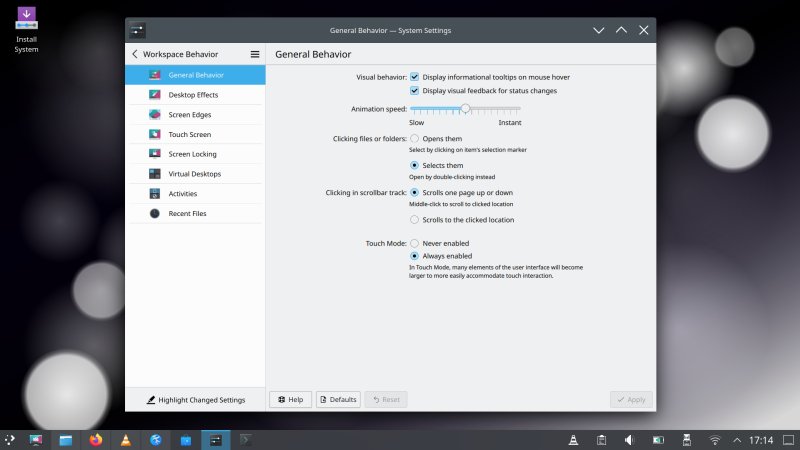Open the Recent Files clock icon
This screenshot has height=450, width=800.
[x=155, y=213]
